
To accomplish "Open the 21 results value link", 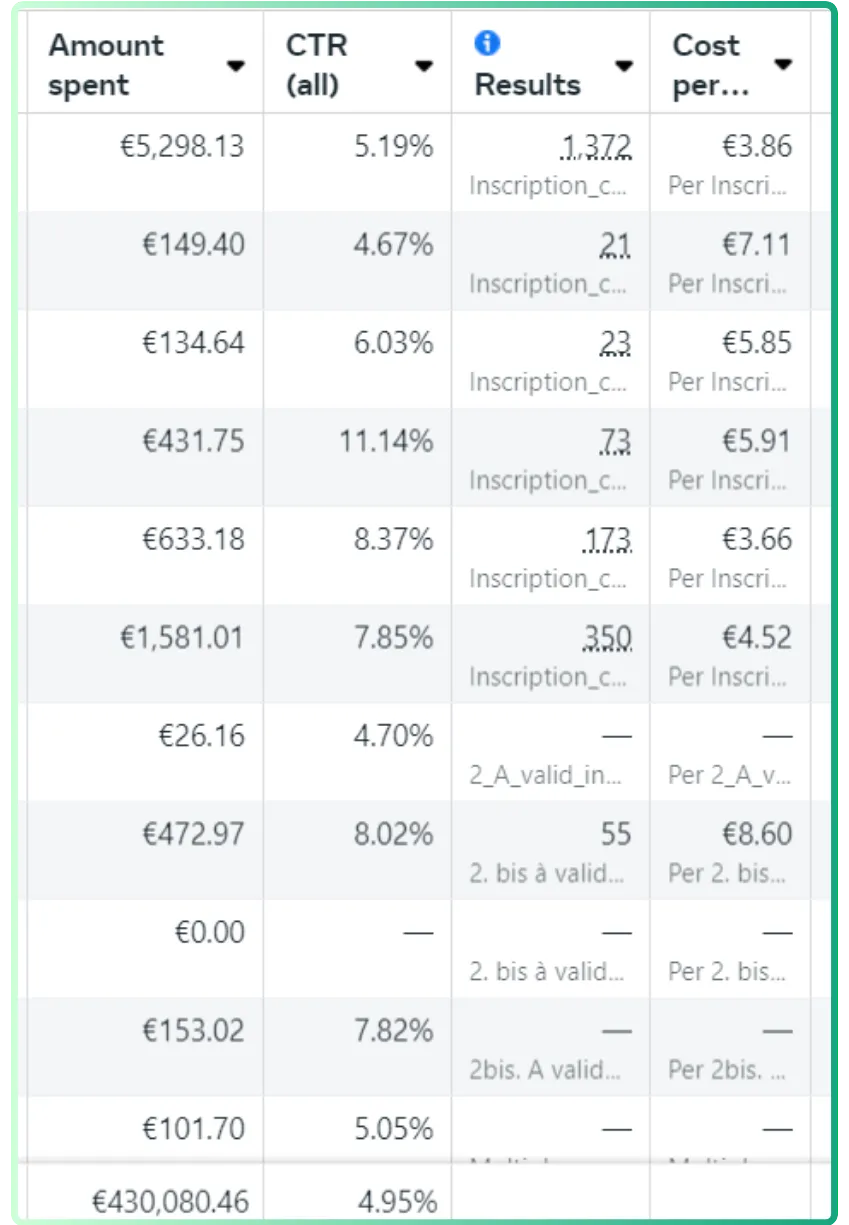I will pos(616,245).
